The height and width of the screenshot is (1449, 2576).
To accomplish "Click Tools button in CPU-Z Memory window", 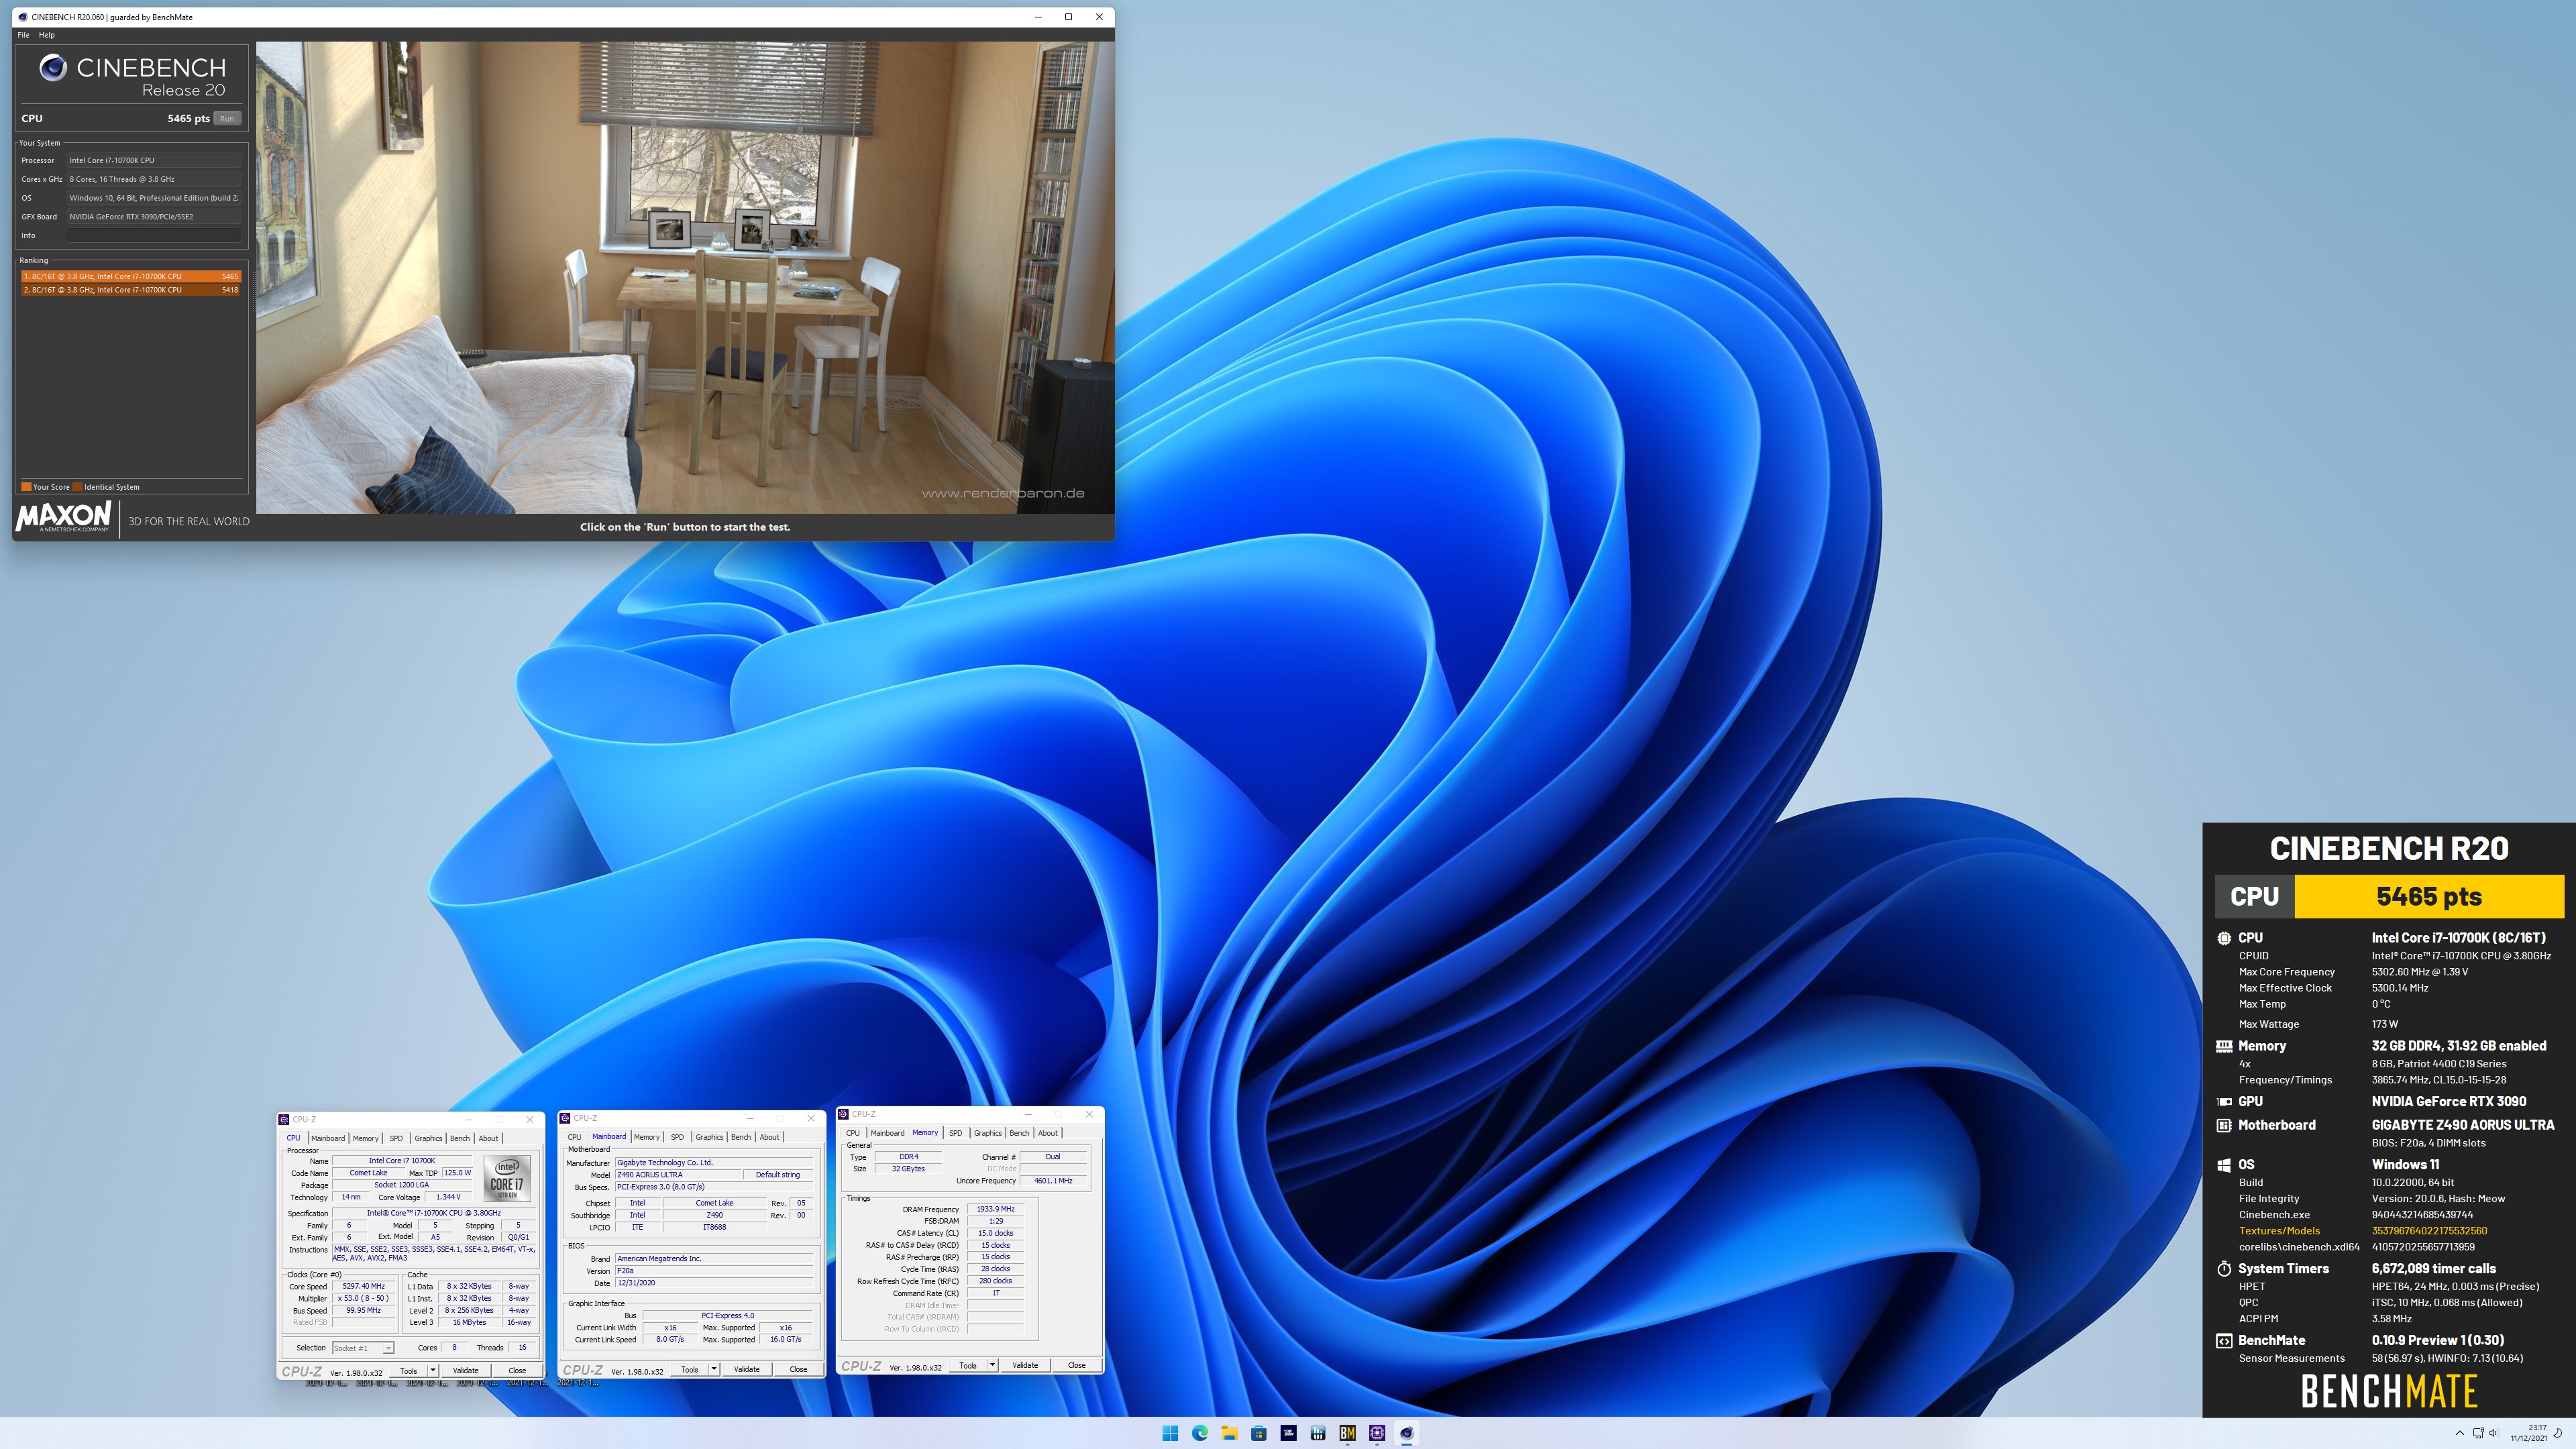I will [x=967, y=1365].
